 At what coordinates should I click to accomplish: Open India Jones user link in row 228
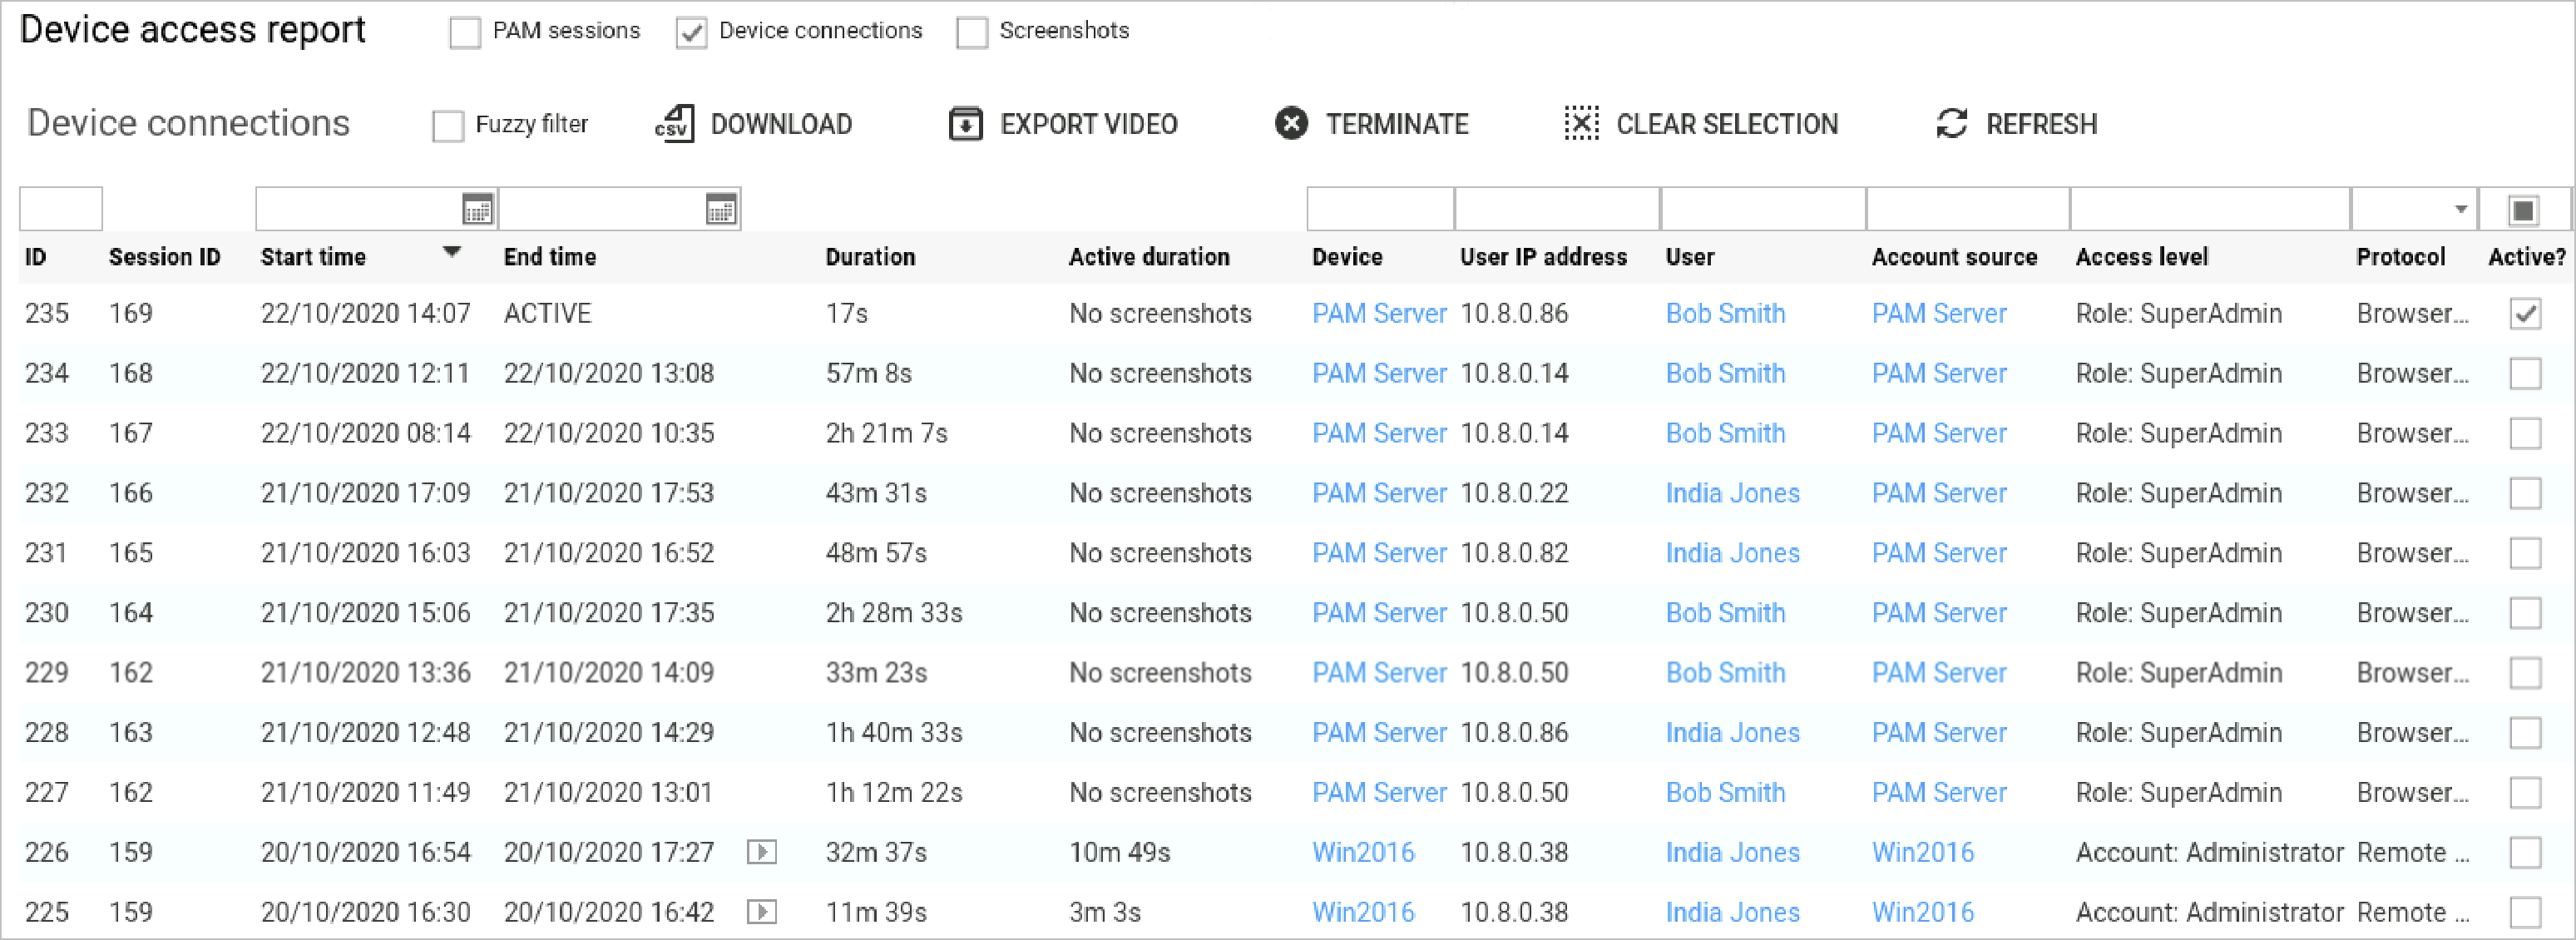pos(1732,733)
